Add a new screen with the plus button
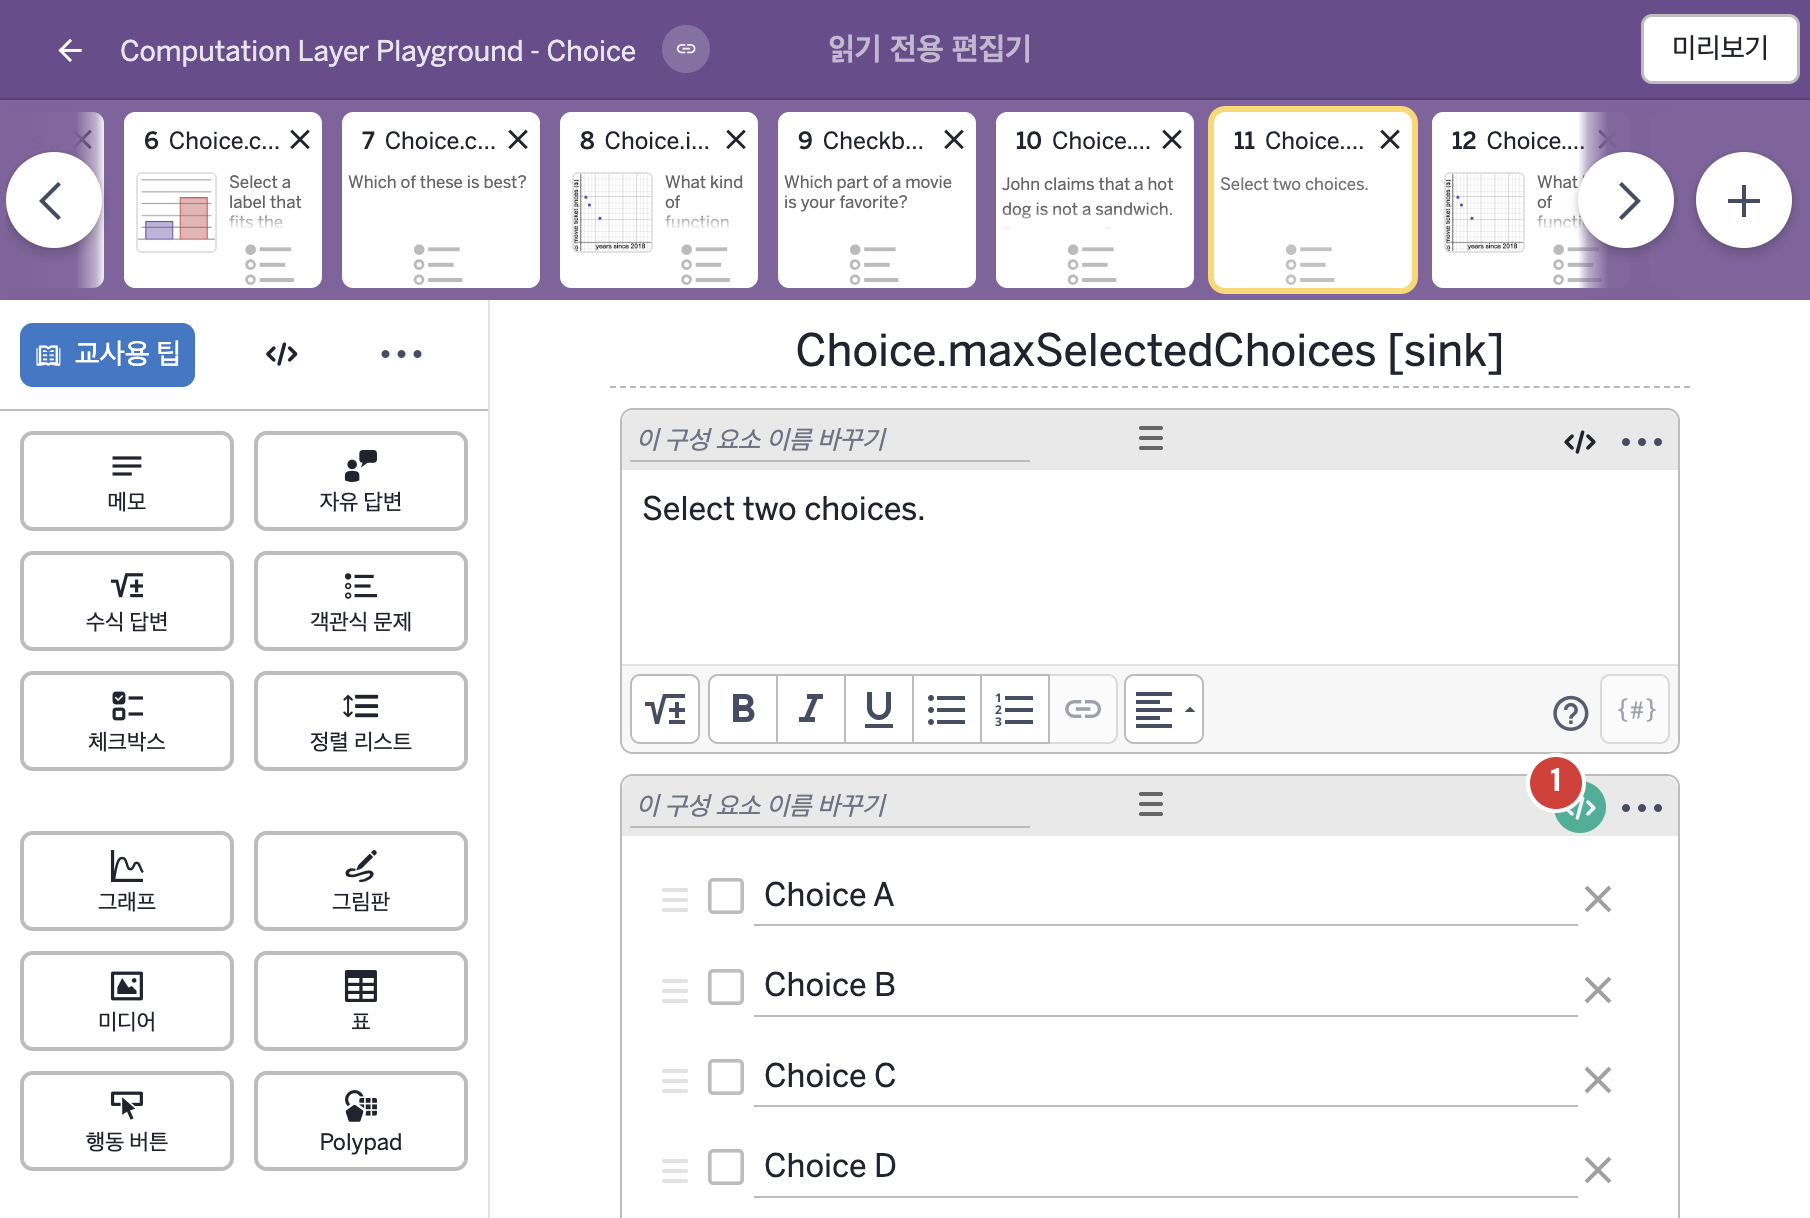This screenshot has height=1218, width=1810. (1744, 201)
